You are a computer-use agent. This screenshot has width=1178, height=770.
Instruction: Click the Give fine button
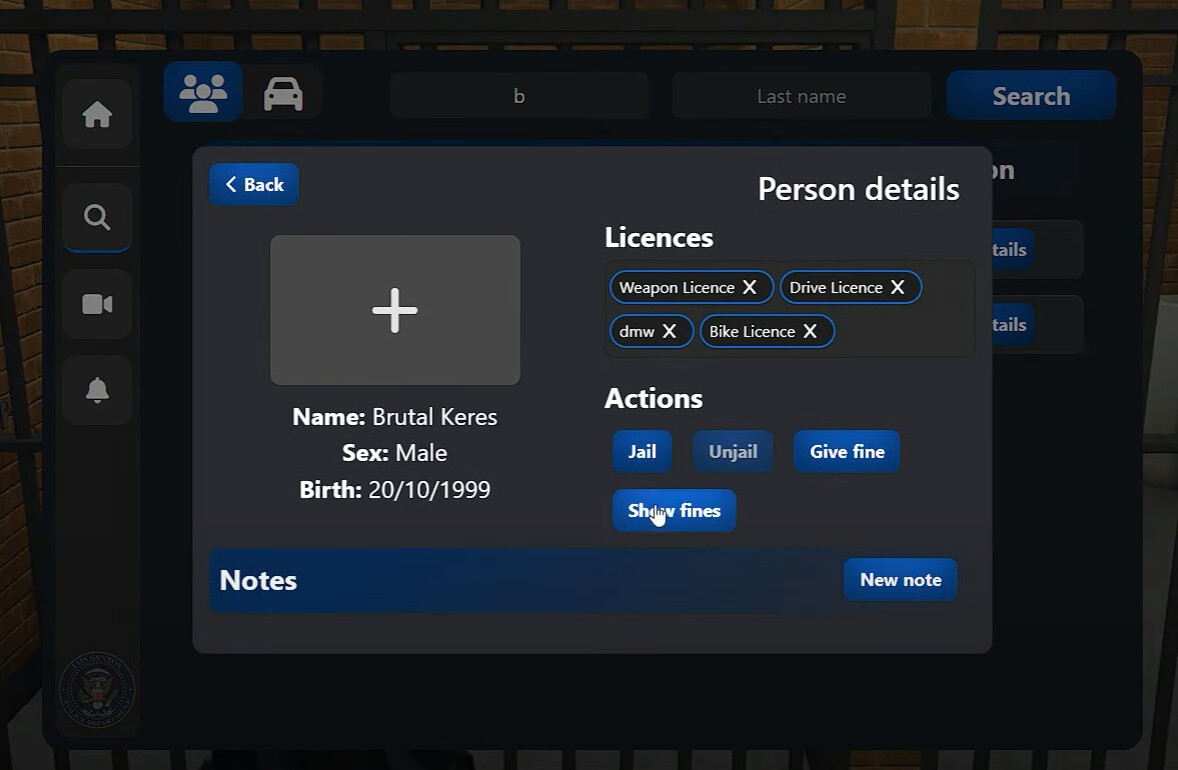(847, 452)
